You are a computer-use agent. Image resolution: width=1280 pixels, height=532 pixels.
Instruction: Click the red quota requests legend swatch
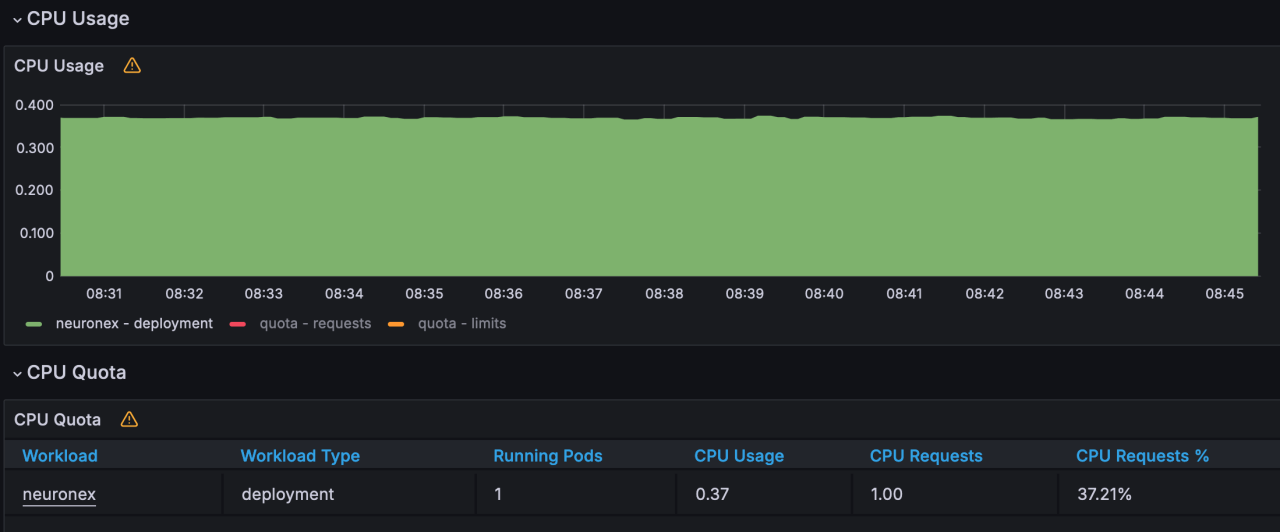point(238,324)
